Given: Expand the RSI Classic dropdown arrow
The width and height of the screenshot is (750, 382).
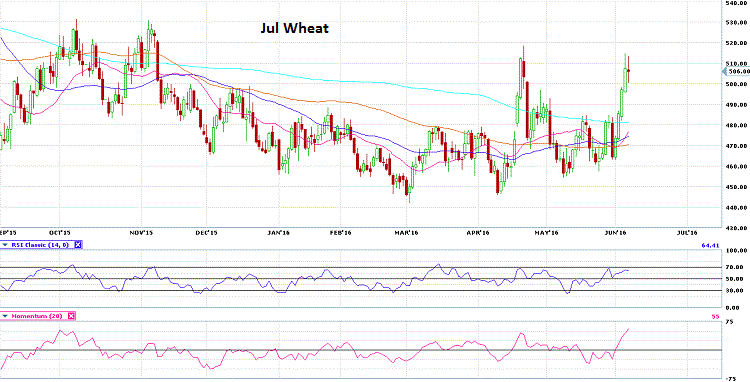Looking at the screenshot, I should [5, 245].
